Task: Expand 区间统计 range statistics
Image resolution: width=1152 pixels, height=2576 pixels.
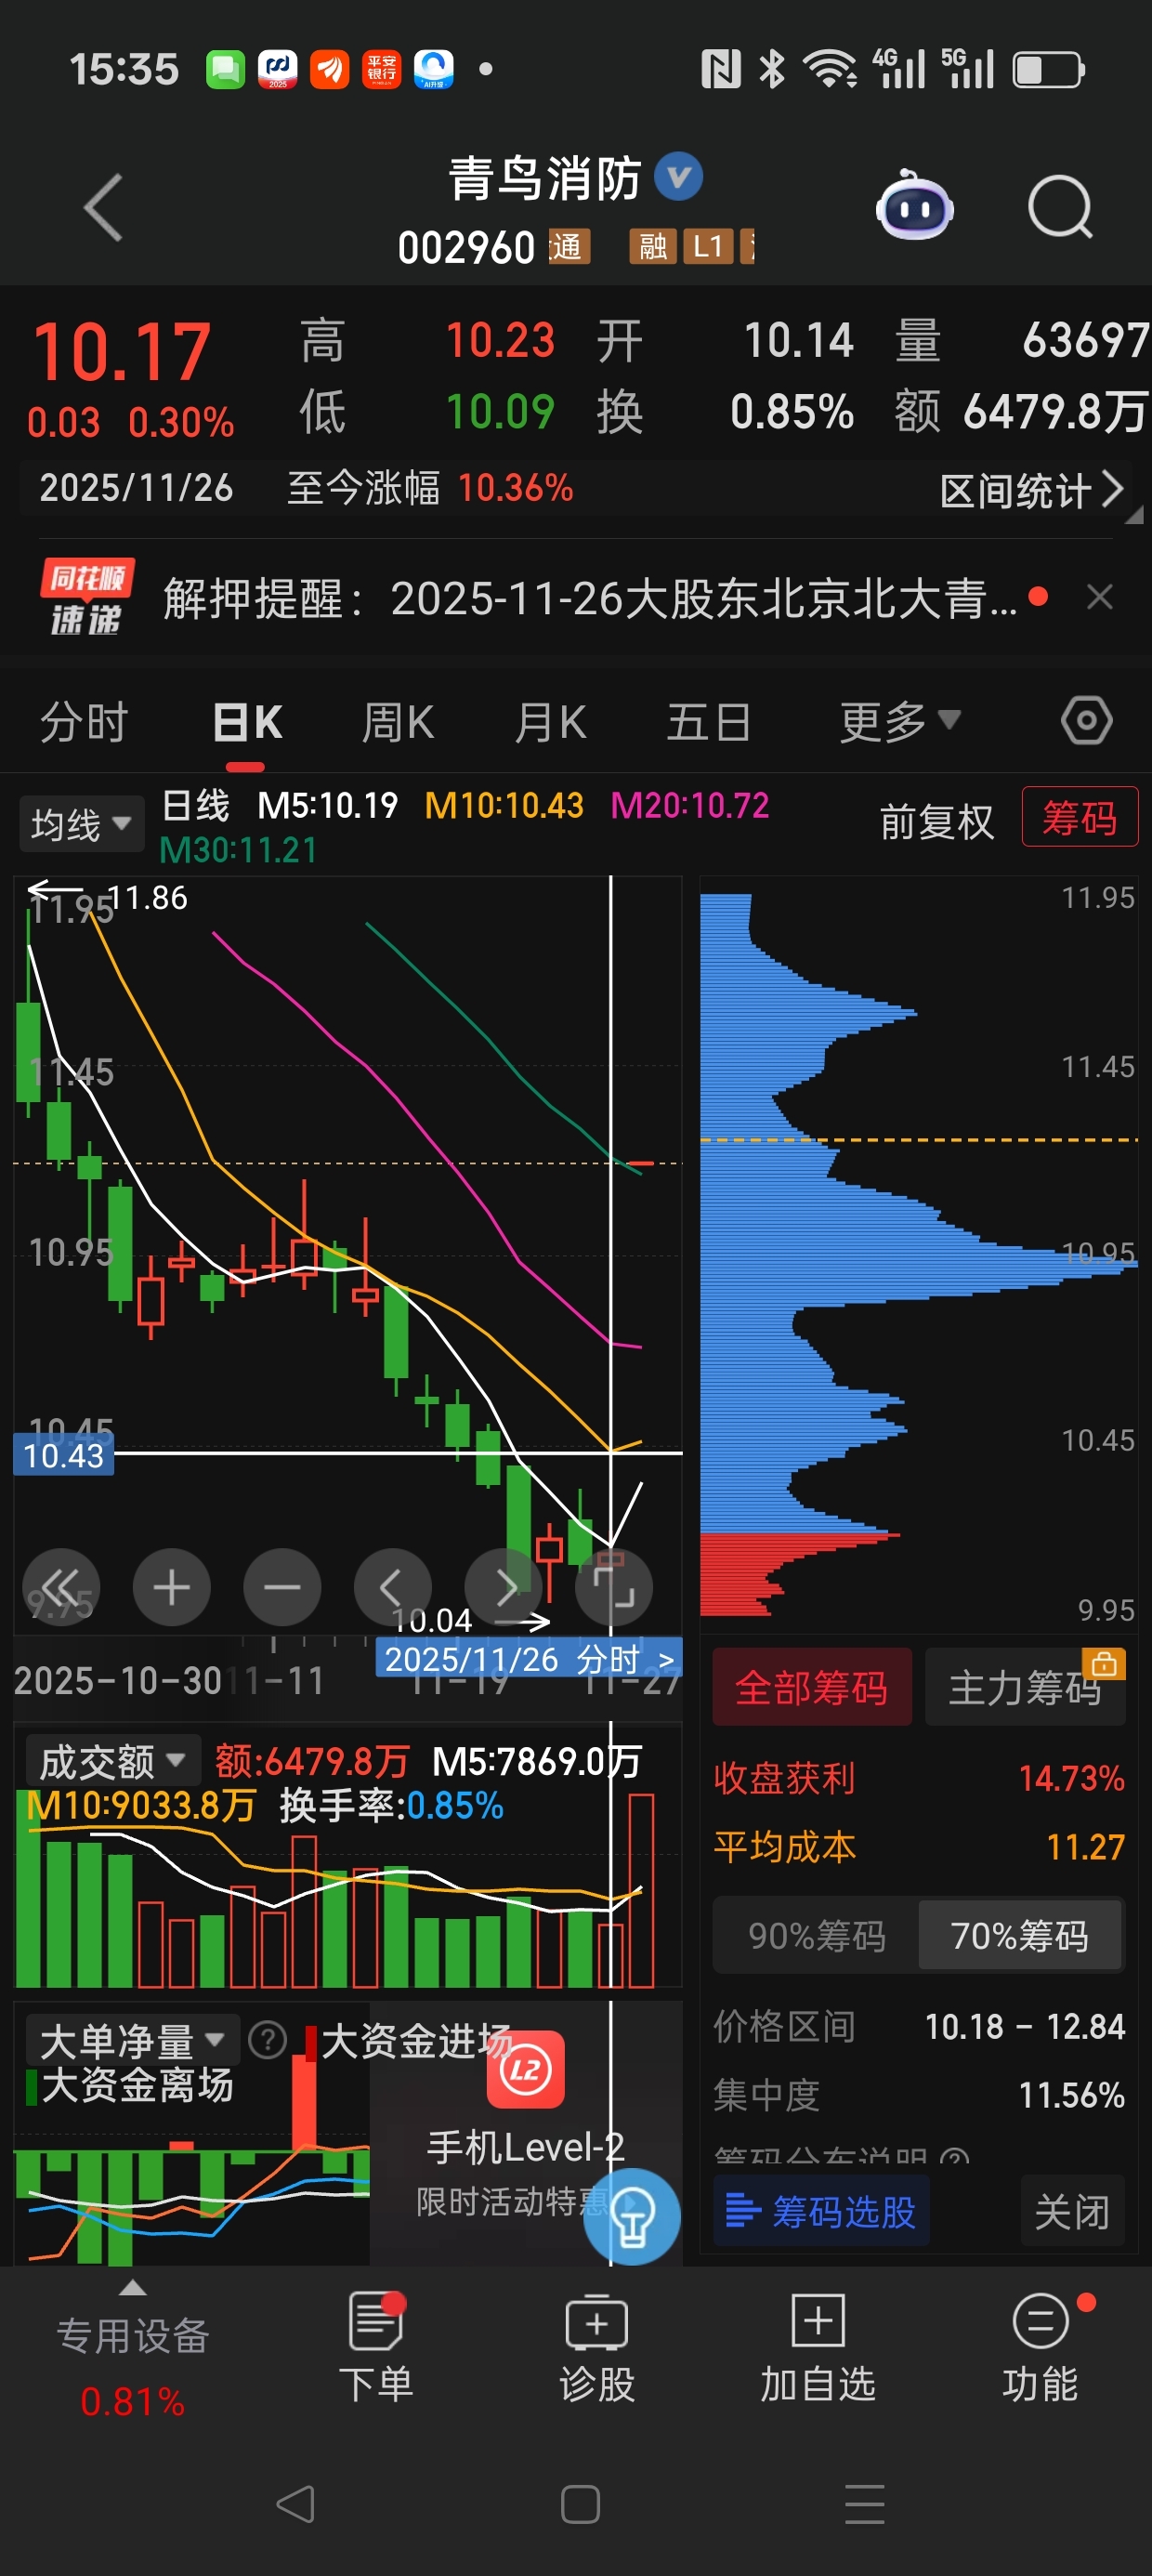Action: (1032, 490)
